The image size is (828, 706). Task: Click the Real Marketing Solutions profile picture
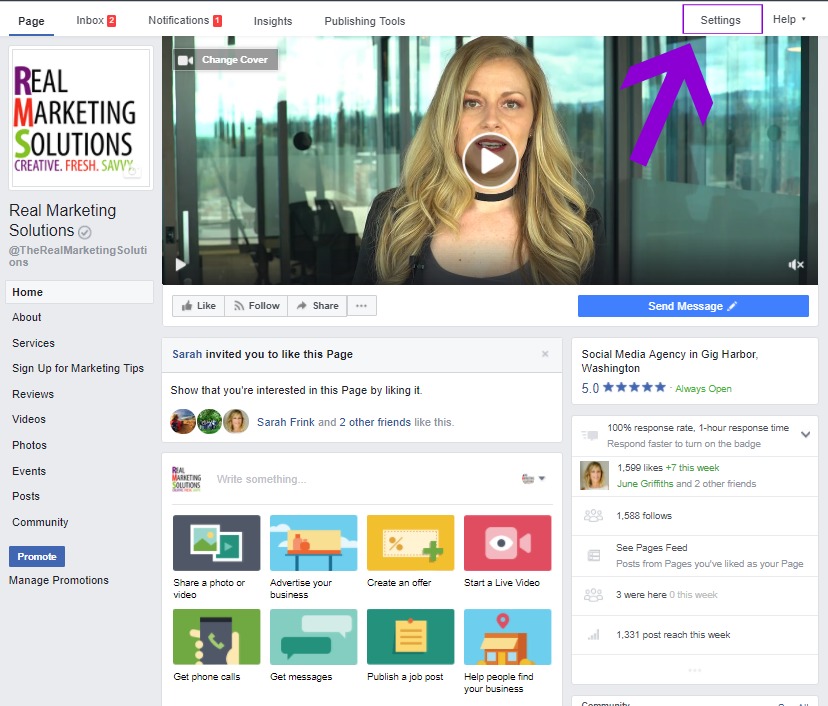81,118
